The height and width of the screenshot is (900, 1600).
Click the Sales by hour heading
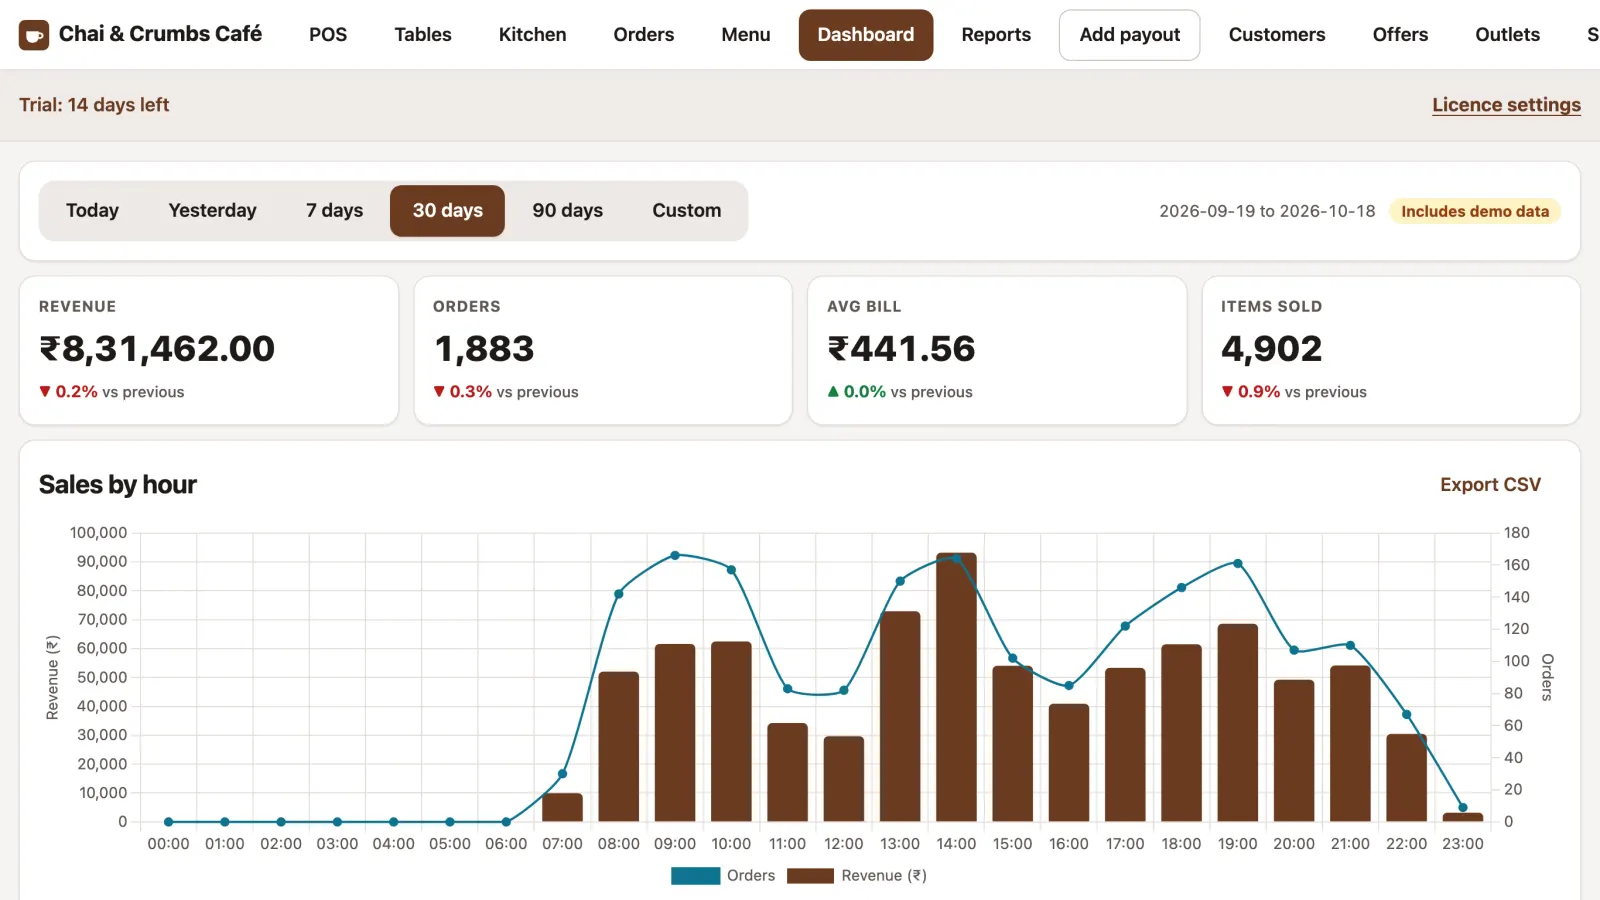pyautogui.click(x=118, y=485)
